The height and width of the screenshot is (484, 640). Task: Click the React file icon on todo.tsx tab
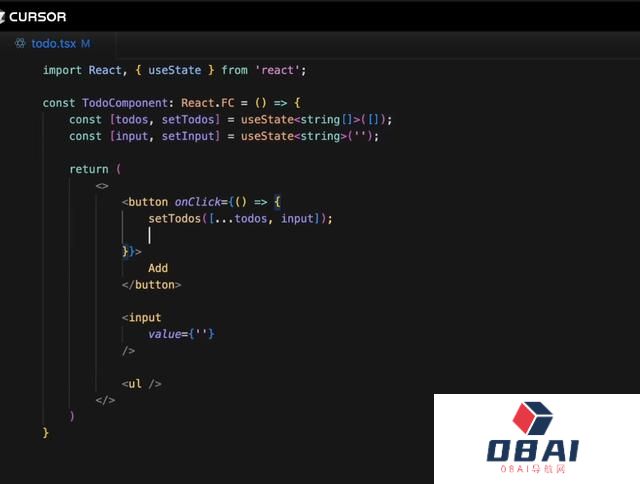tap(20, 43)
